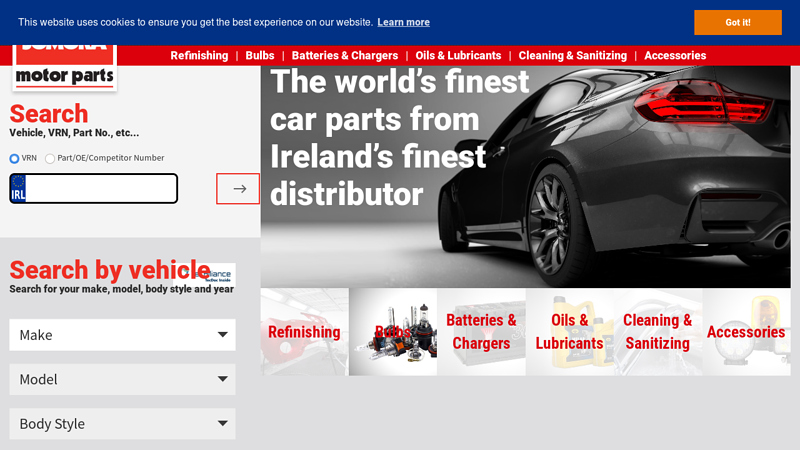Select the VRN radio option
This screenshot has width=800, height=450.
(x=14, y=159)
